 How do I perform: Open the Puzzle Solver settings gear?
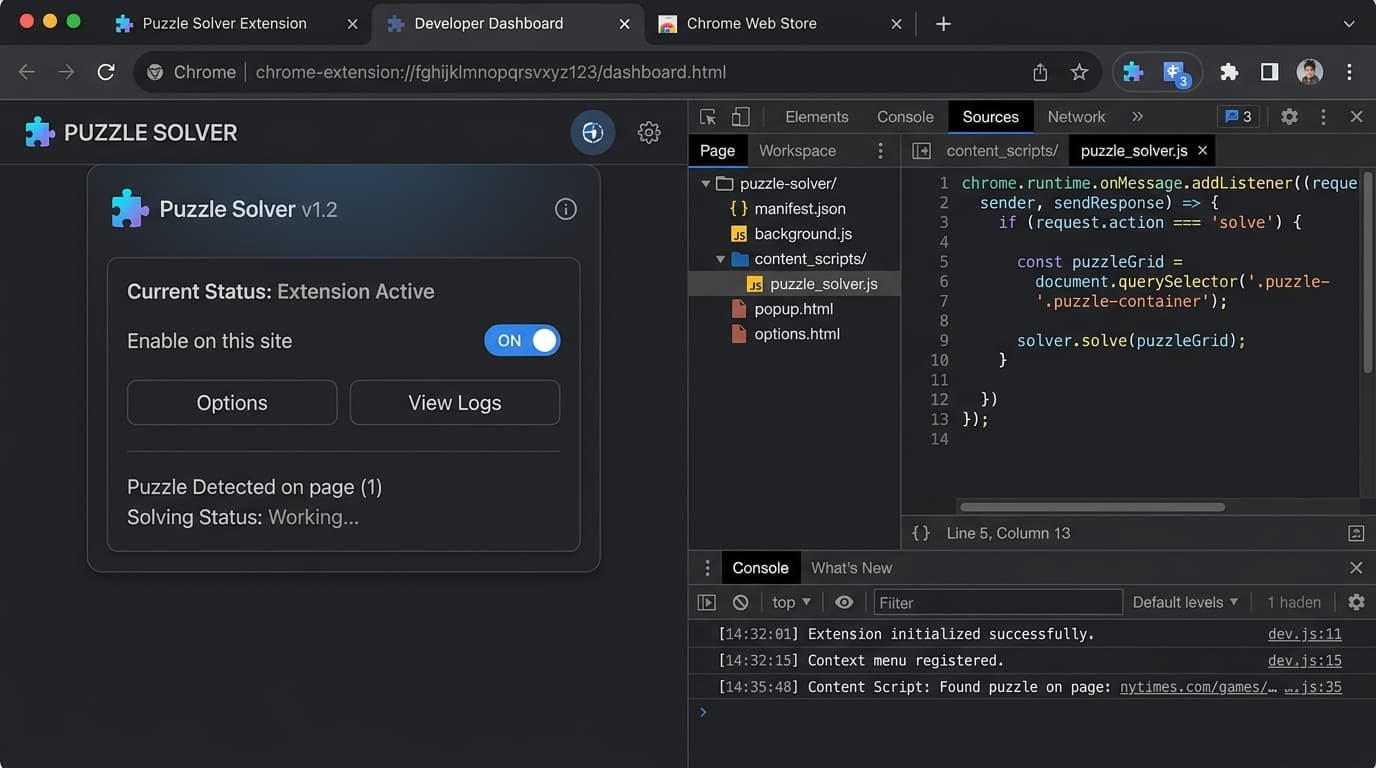[648, 131]
